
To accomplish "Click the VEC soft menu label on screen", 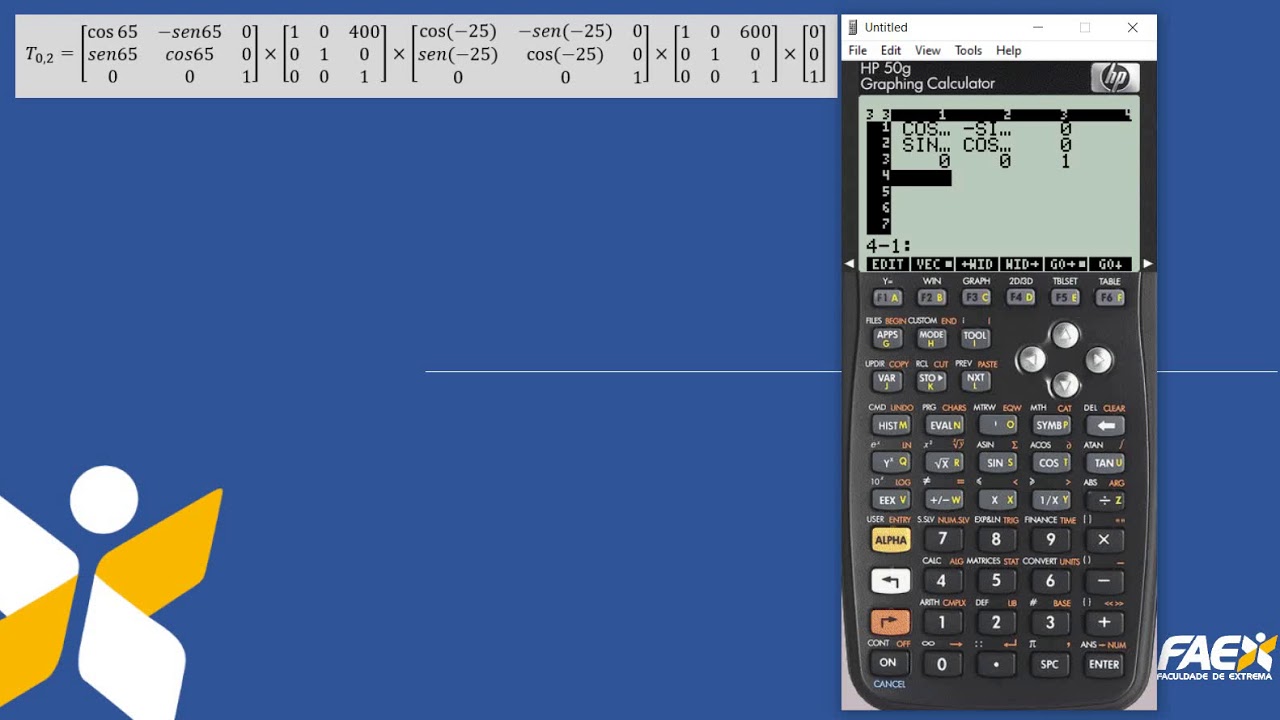I will click(x=932, y=264).
